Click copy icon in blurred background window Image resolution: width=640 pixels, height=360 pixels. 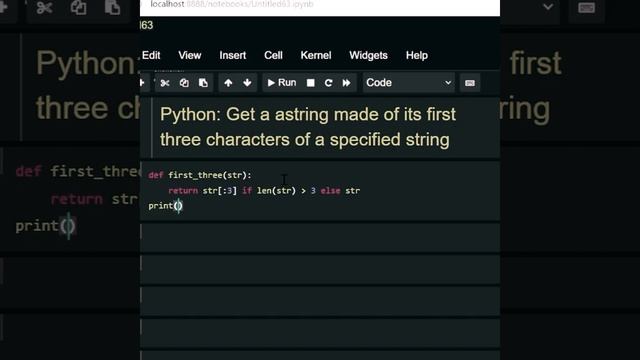(78, 7)
